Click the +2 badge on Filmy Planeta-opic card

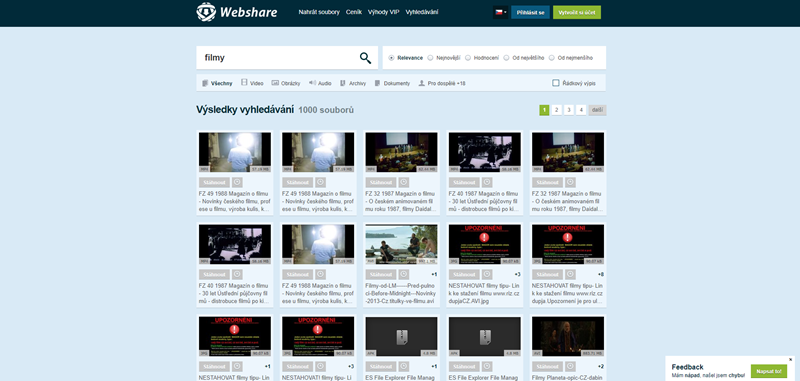click(601, 366)
